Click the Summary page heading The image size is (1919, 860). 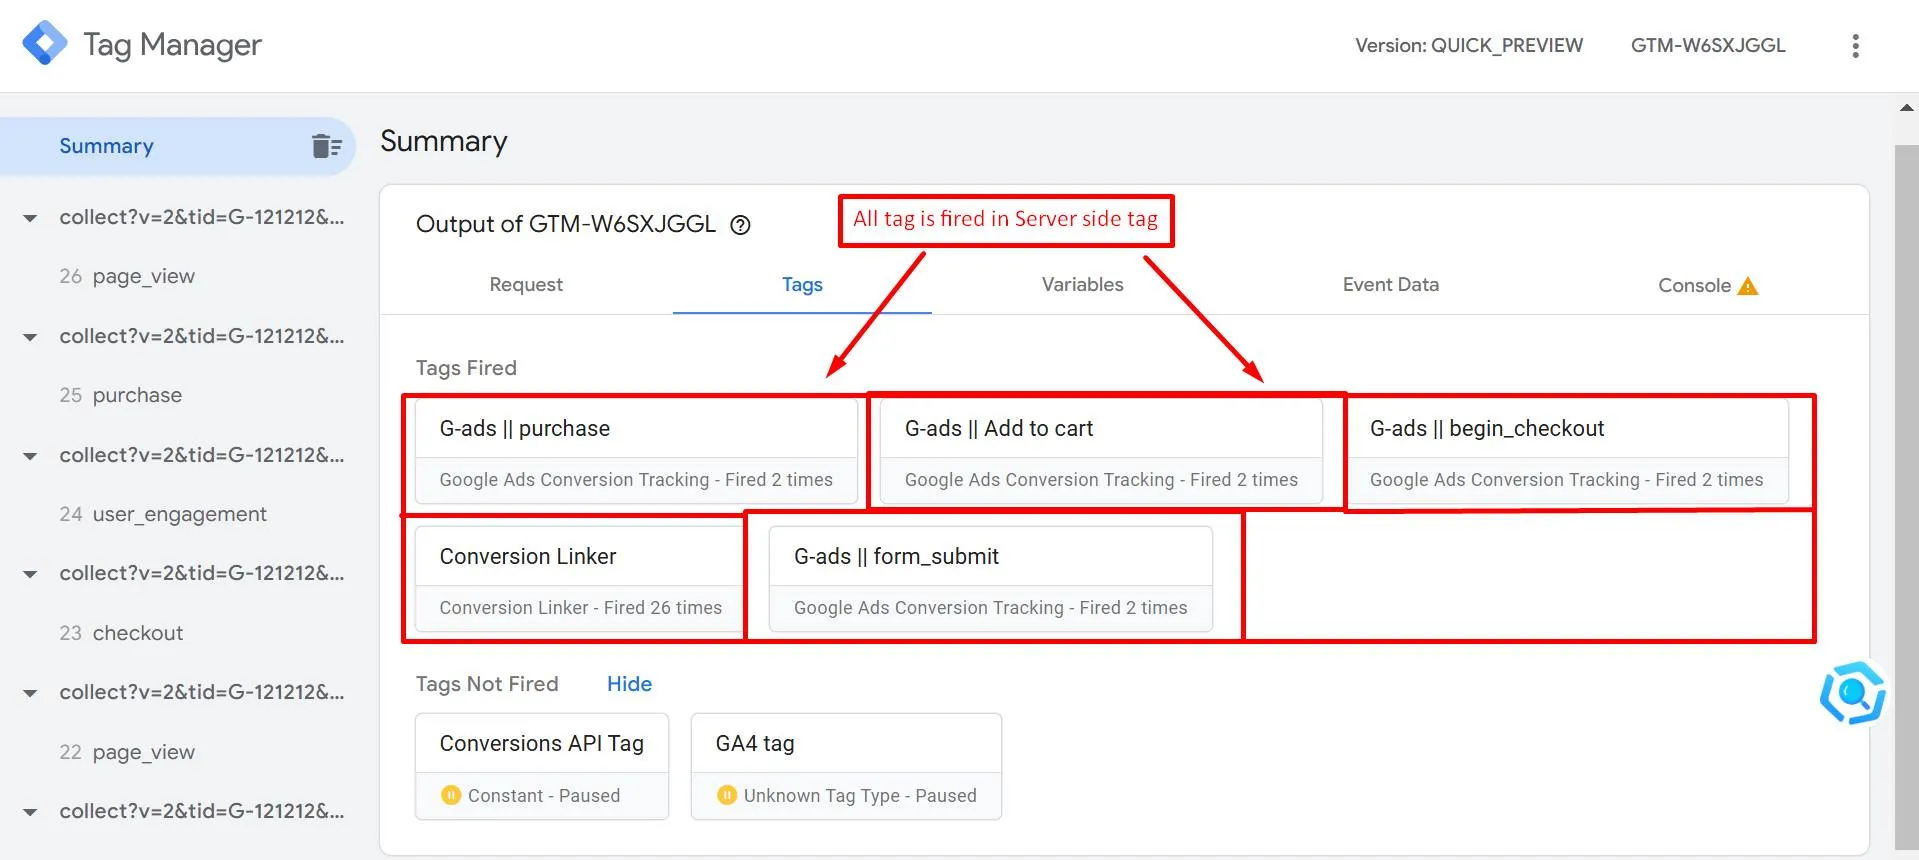(444, 141)
